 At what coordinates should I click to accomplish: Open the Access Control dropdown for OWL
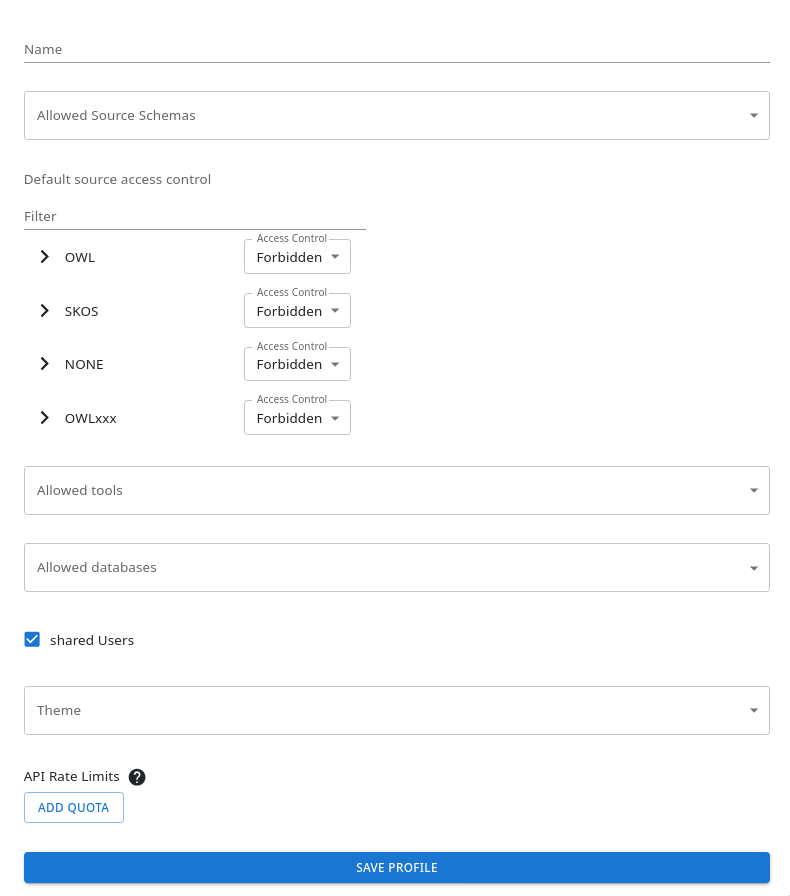(x=297, y=257)
